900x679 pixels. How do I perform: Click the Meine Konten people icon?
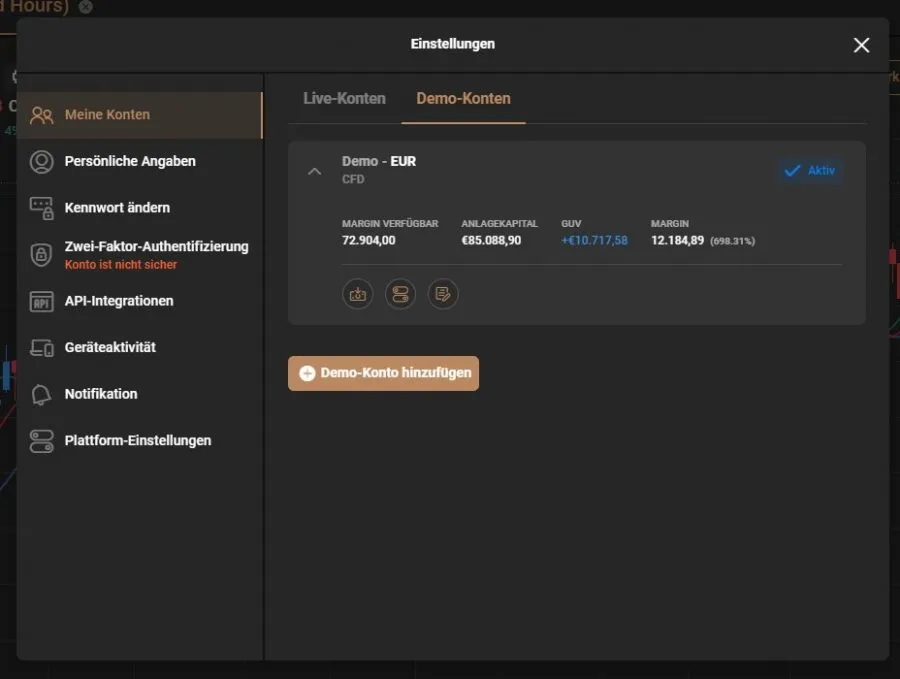tap(41, 115)
